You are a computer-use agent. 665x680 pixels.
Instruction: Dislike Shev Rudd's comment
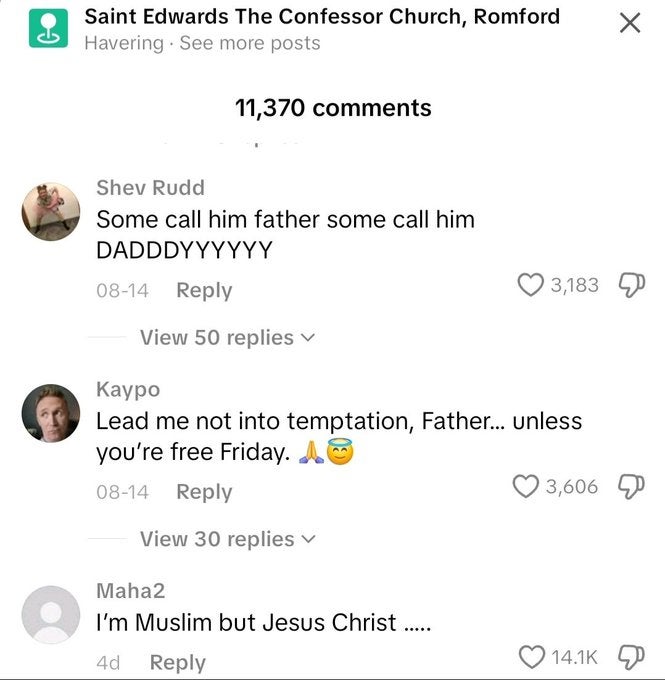click(625, 285)
